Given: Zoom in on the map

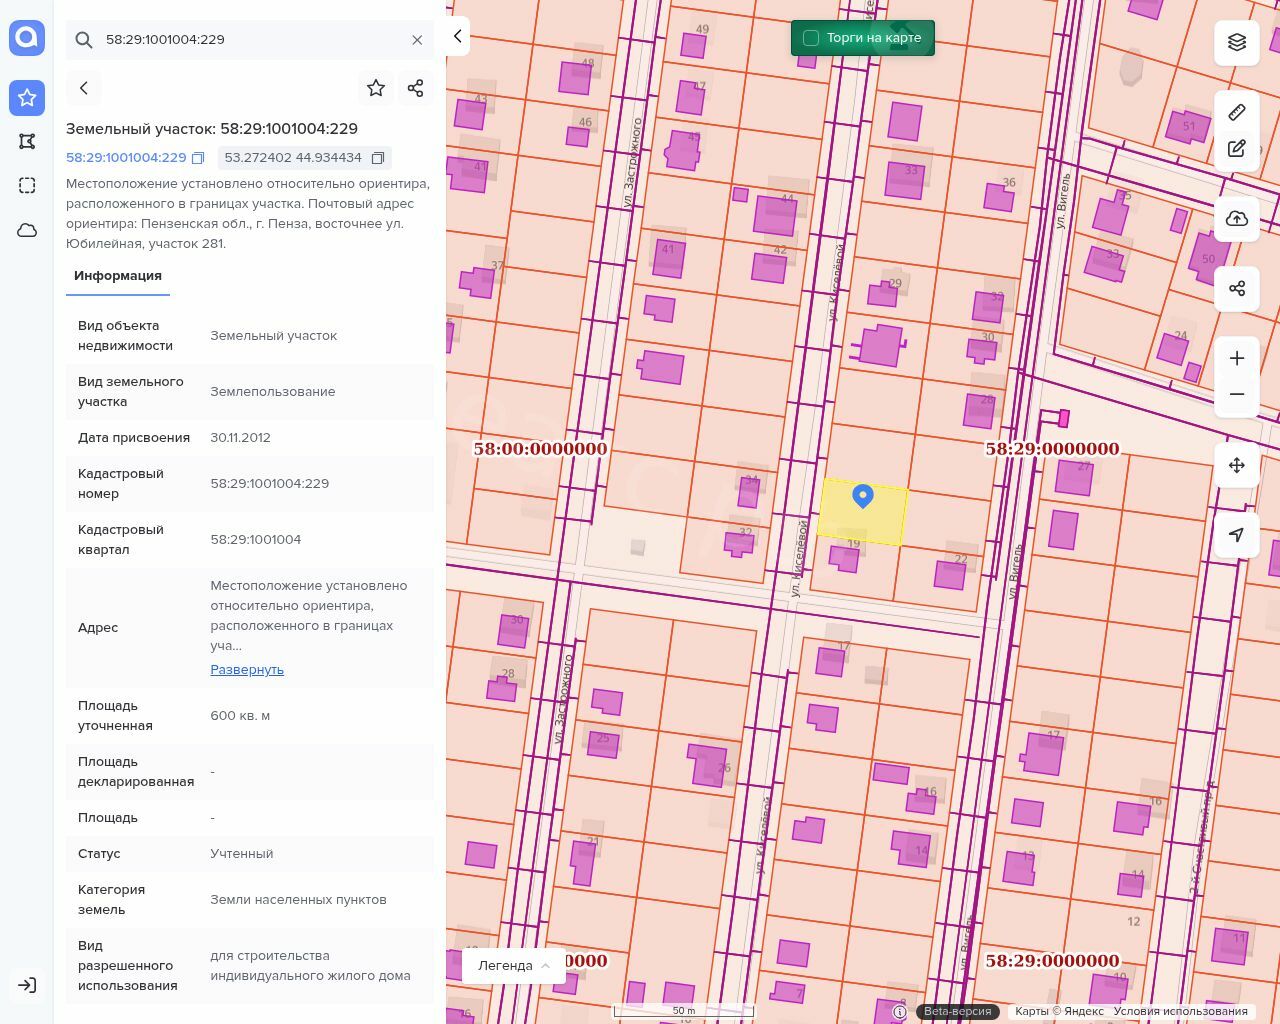Looking at the screenshot, I should coord(1237,358).
